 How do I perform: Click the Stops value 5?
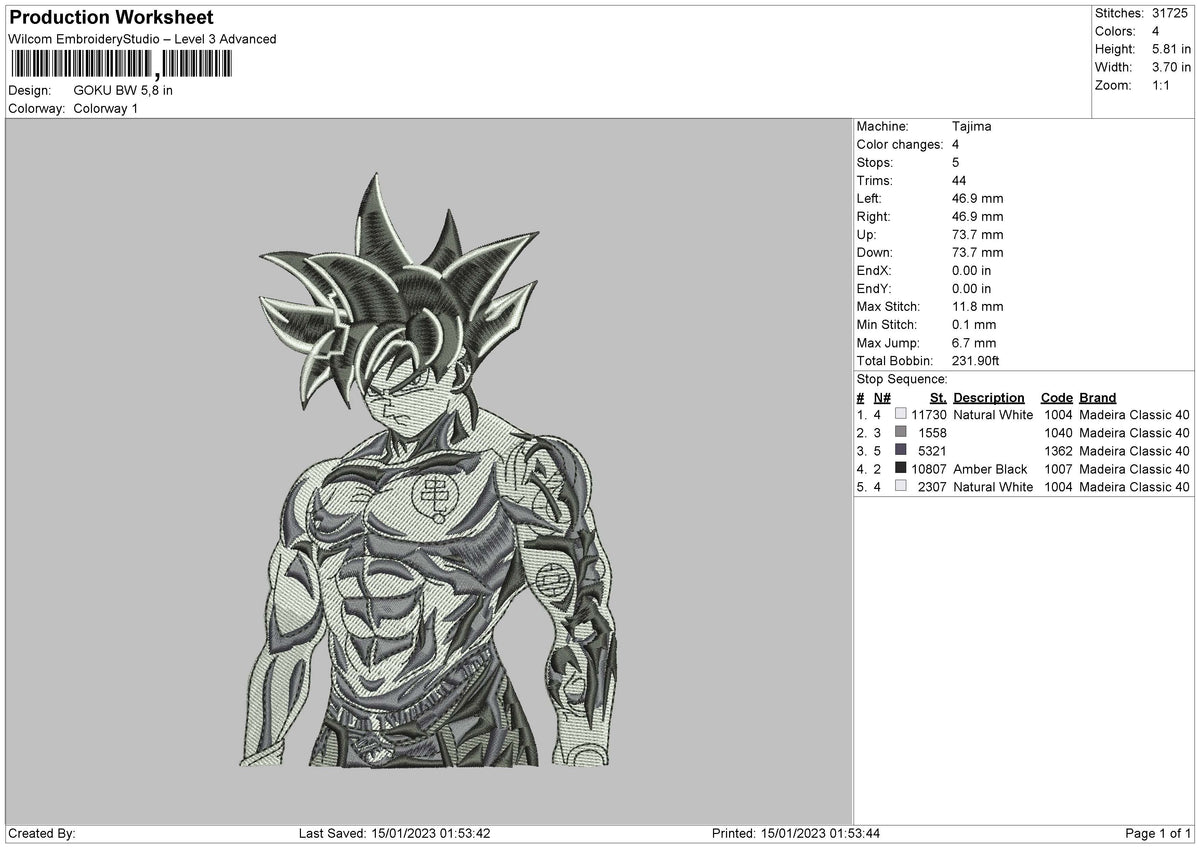pos(956,162)
